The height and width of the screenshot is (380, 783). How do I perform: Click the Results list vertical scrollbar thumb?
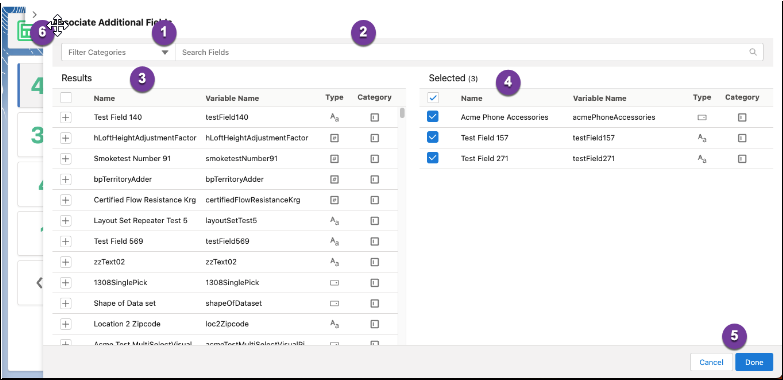pyautogui.click(x=402, y=113)
